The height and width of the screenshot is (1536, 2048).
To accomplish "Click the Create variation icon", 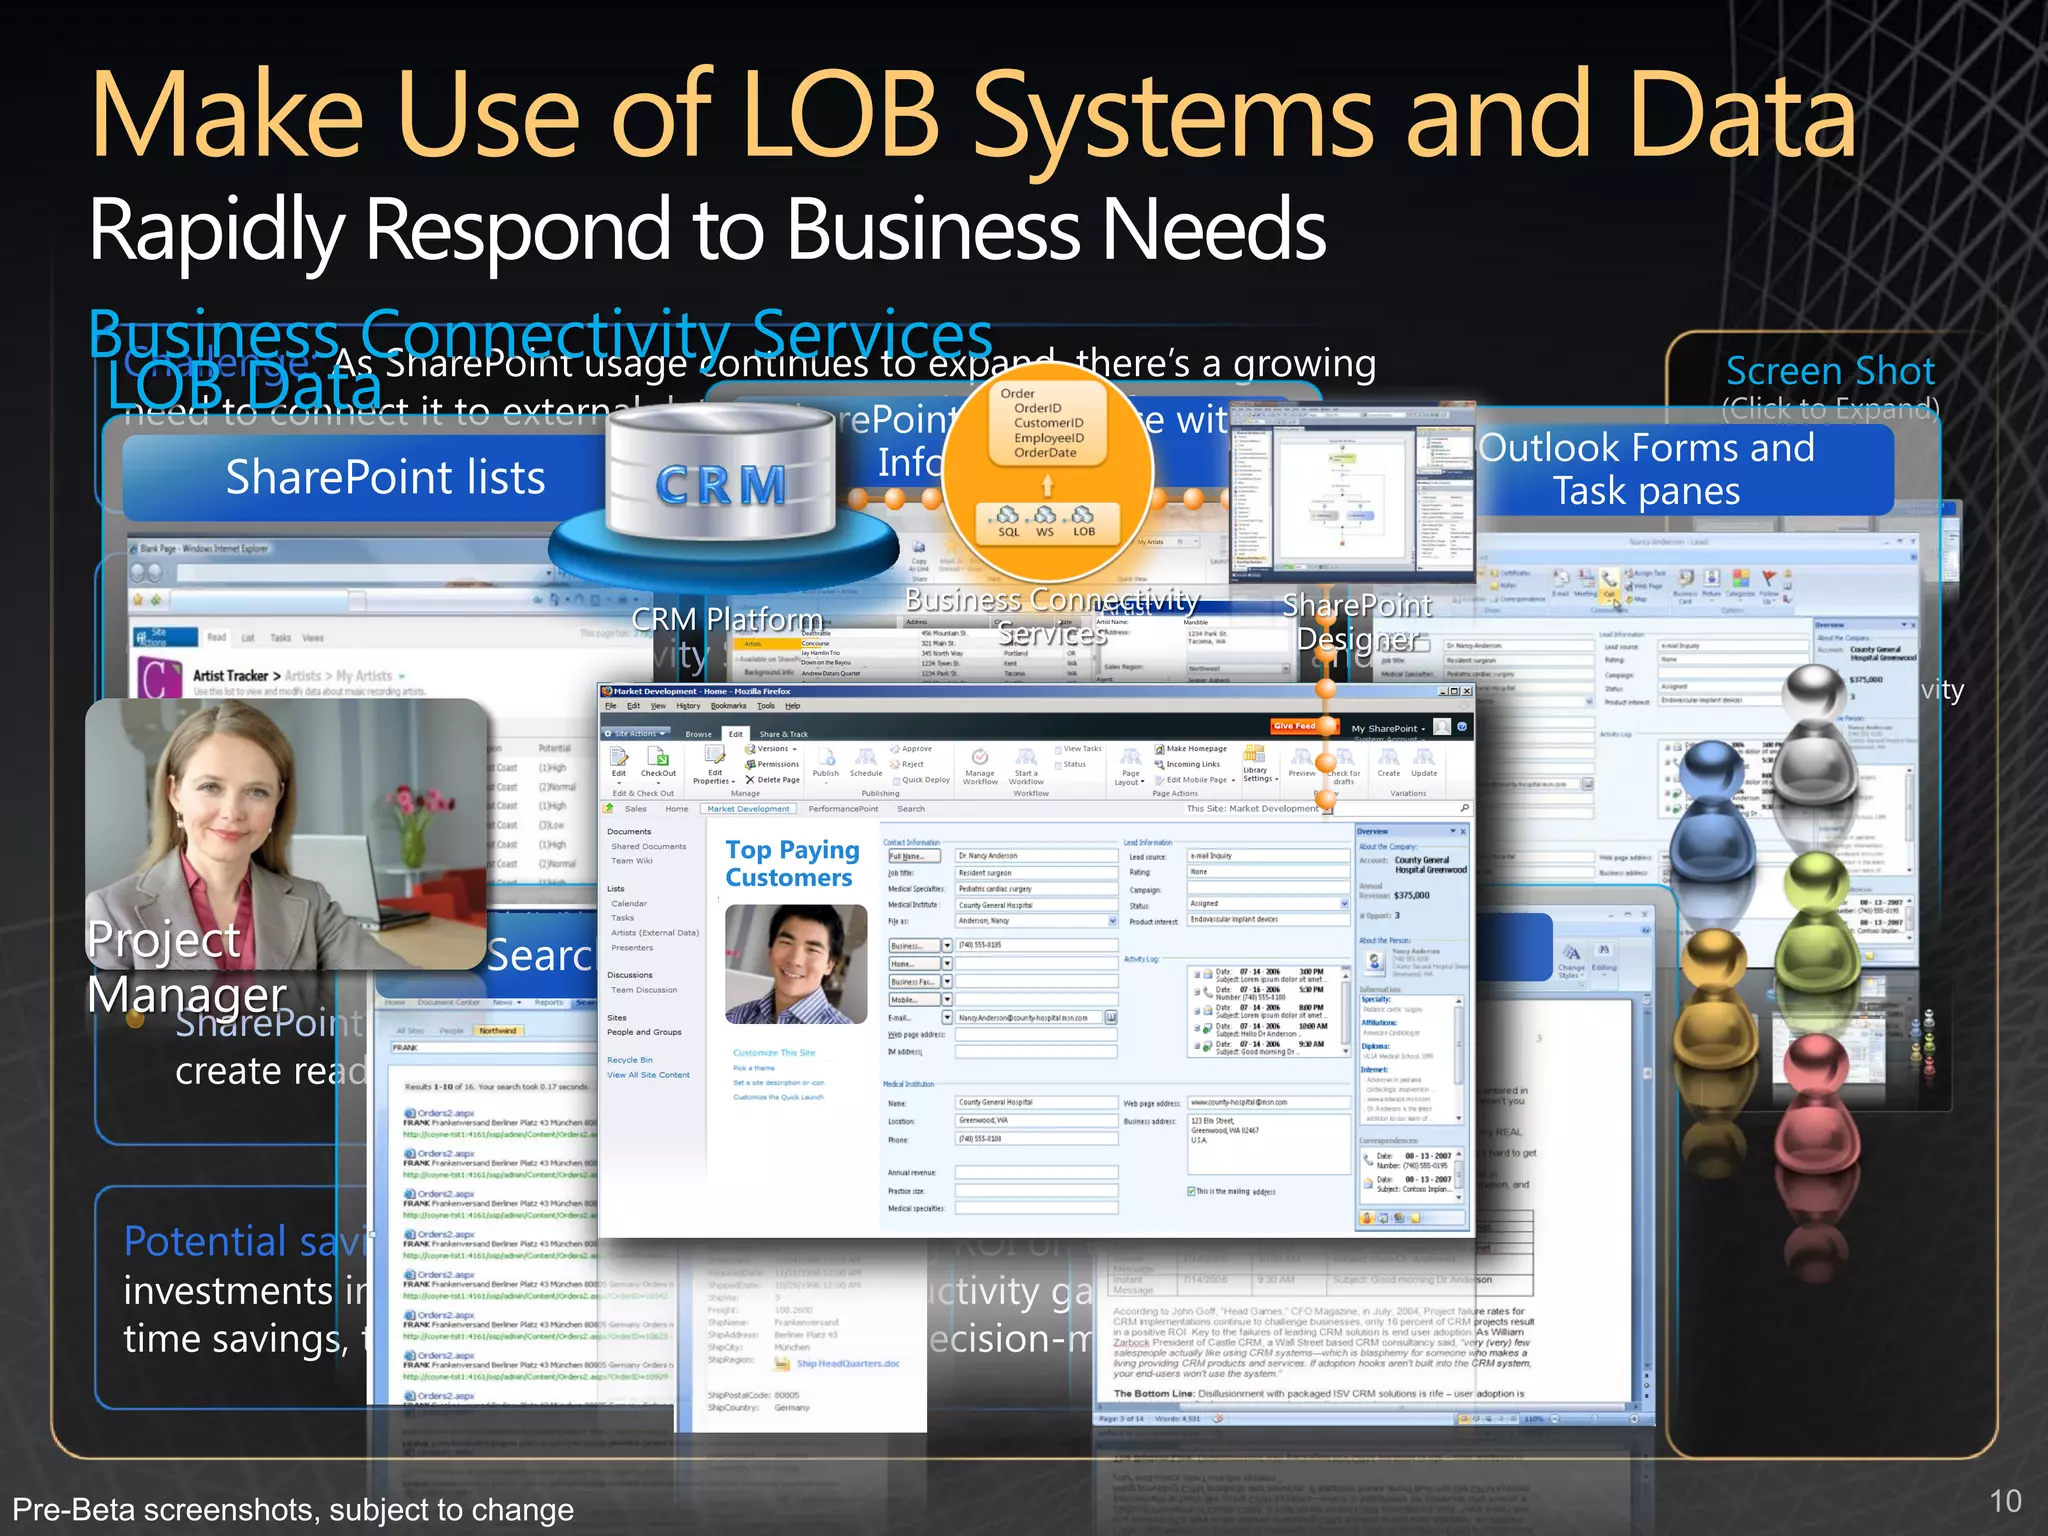I will coord(1389,757).
